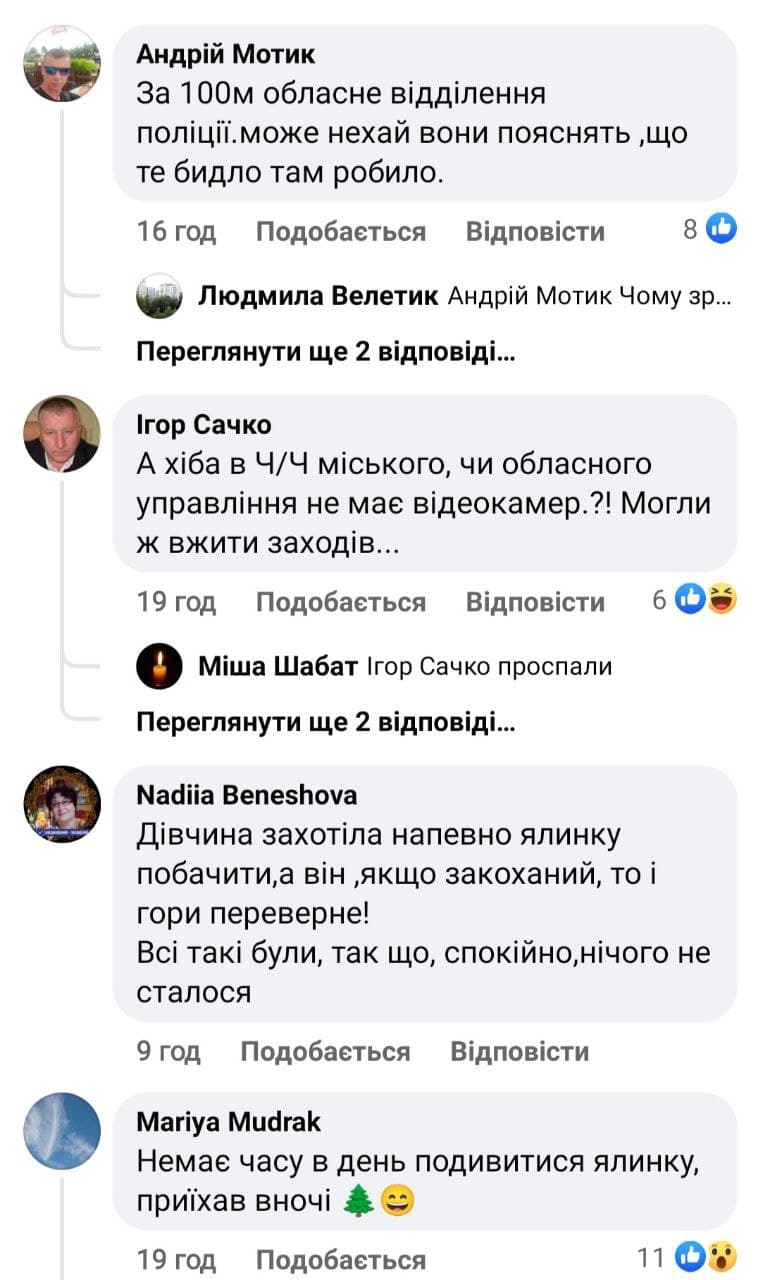761x1280 pixels.
Task: Reply to Ігор Сачко's comment
Action: tap(535, 602)
